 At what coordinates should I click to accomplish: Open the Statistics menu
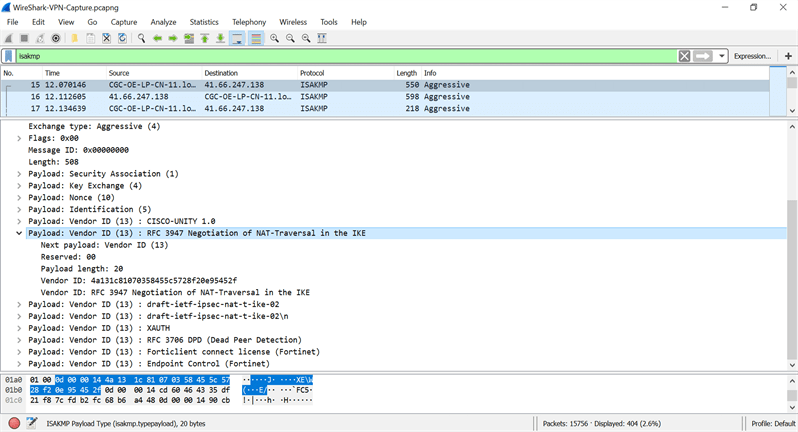204,22
